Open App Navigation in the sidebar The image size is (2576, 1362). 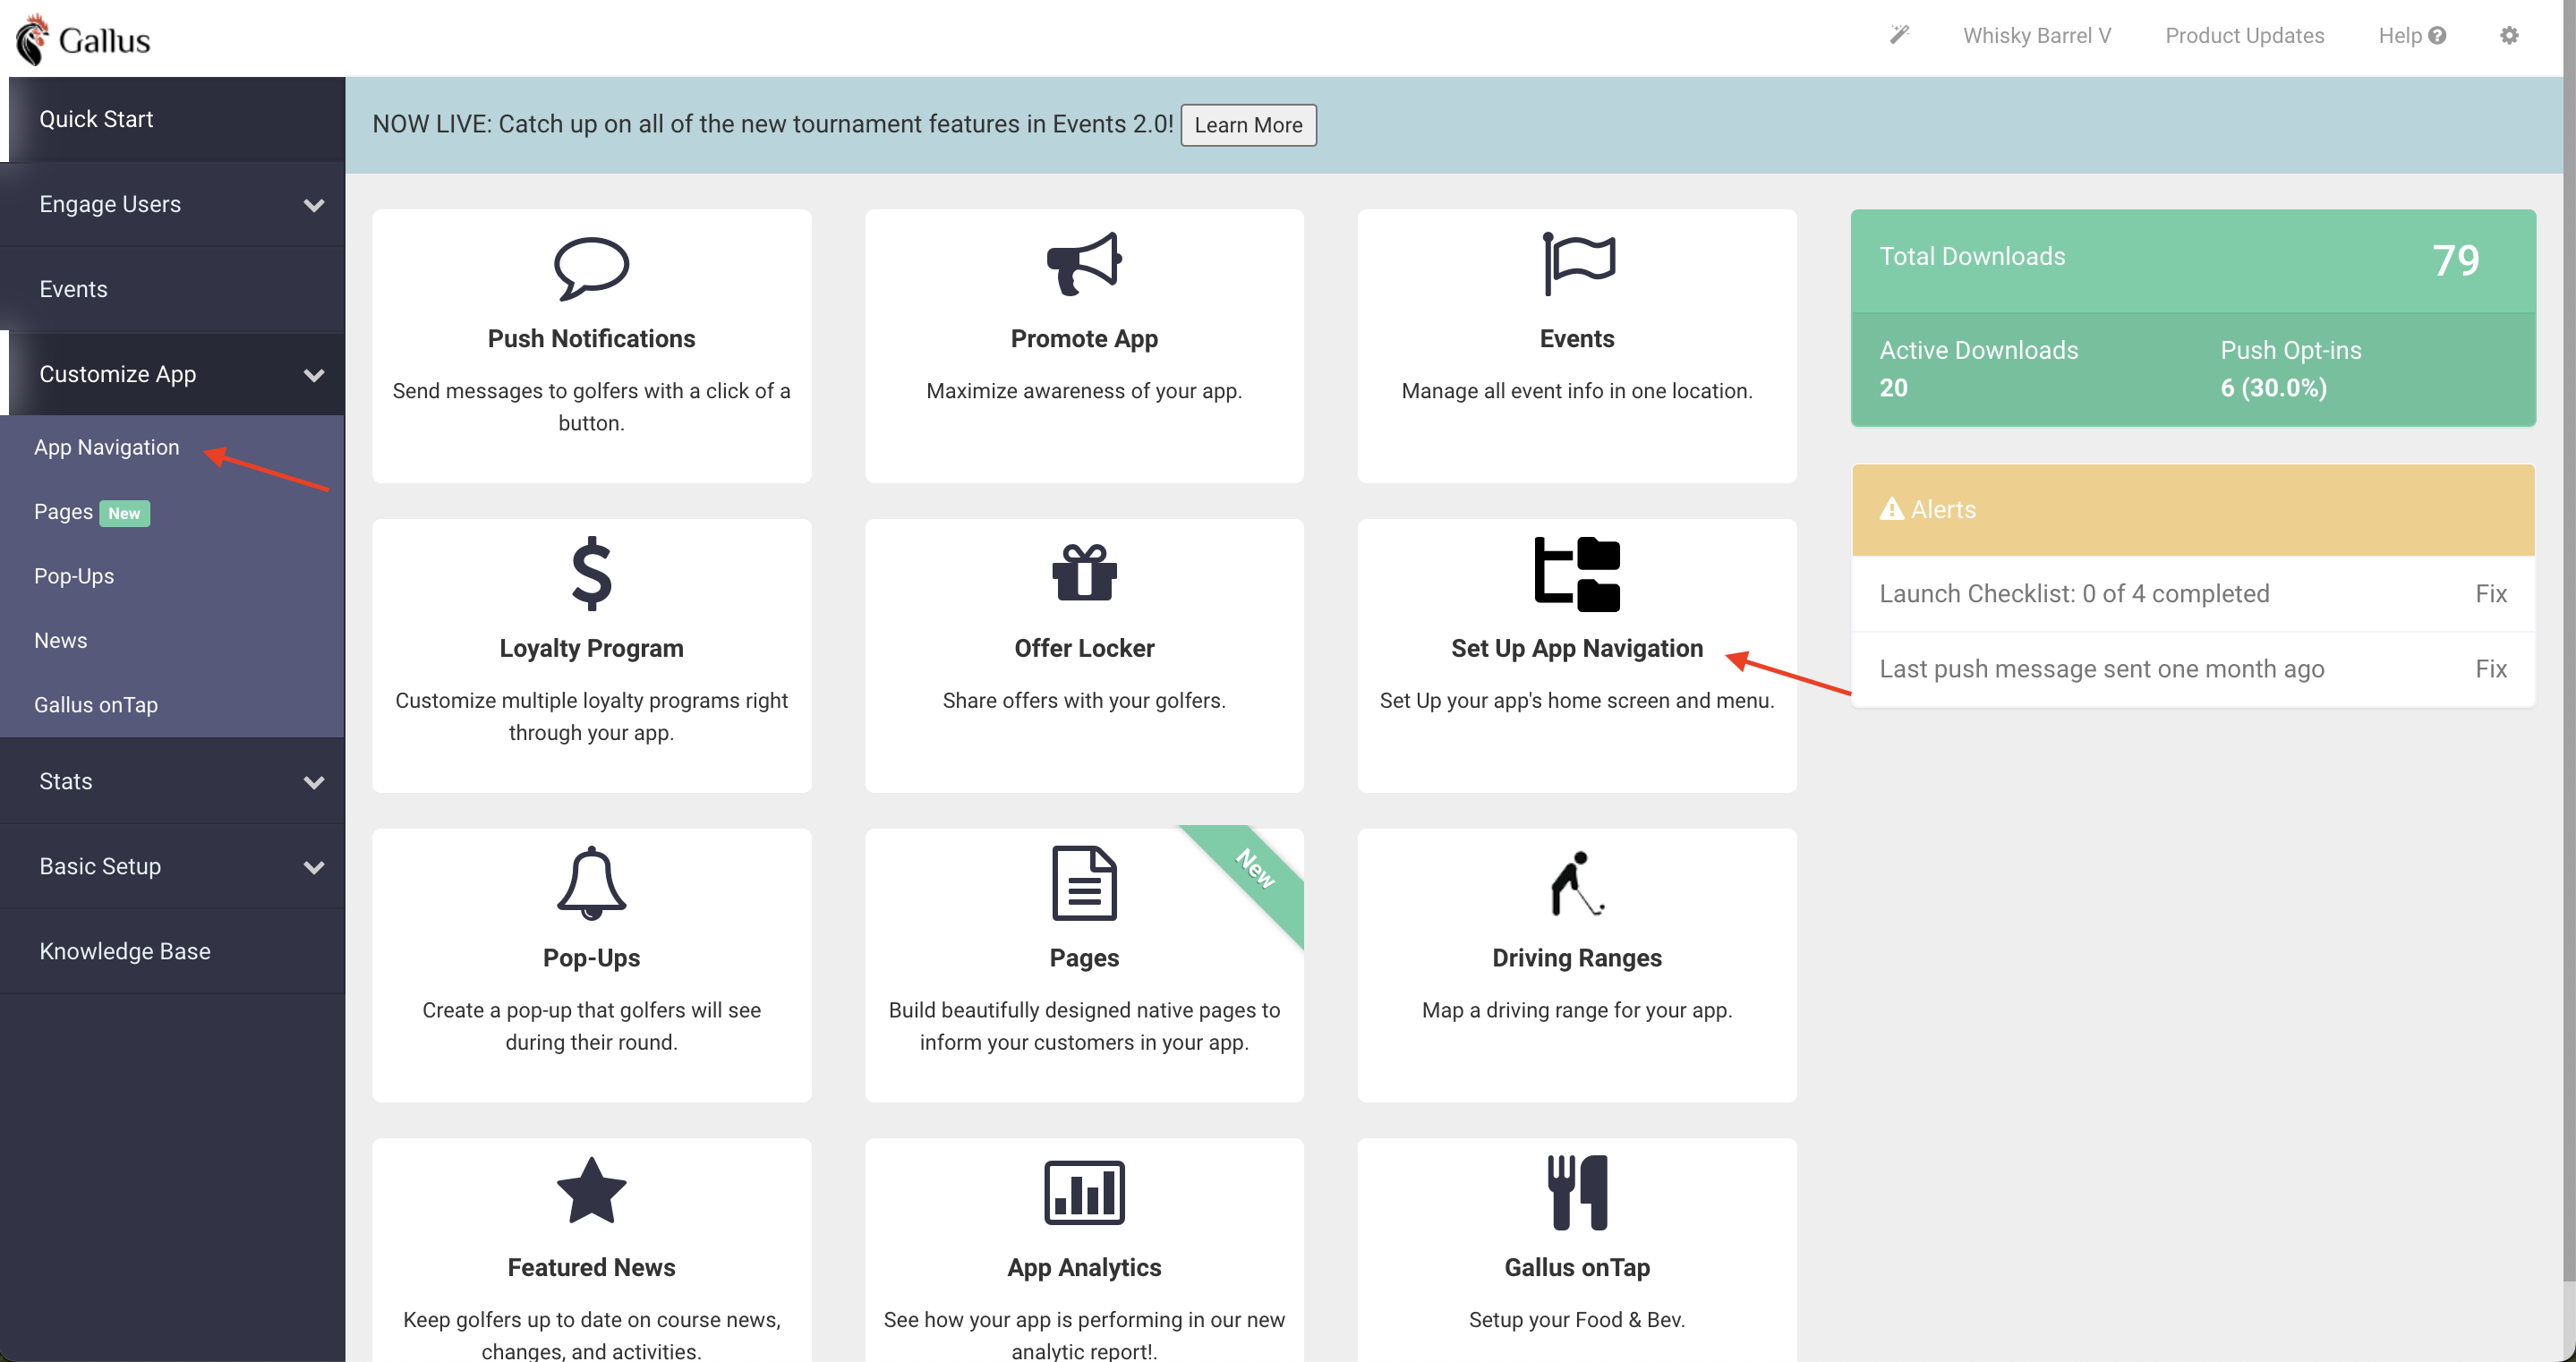point(107,447)
